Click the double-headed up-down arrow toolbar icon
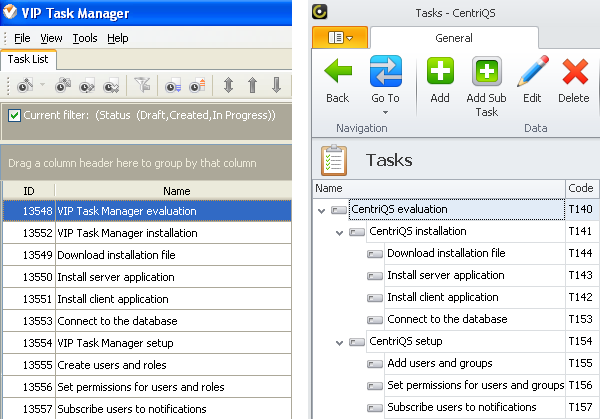This screenshot has height=419, width=600. (228, 85)
